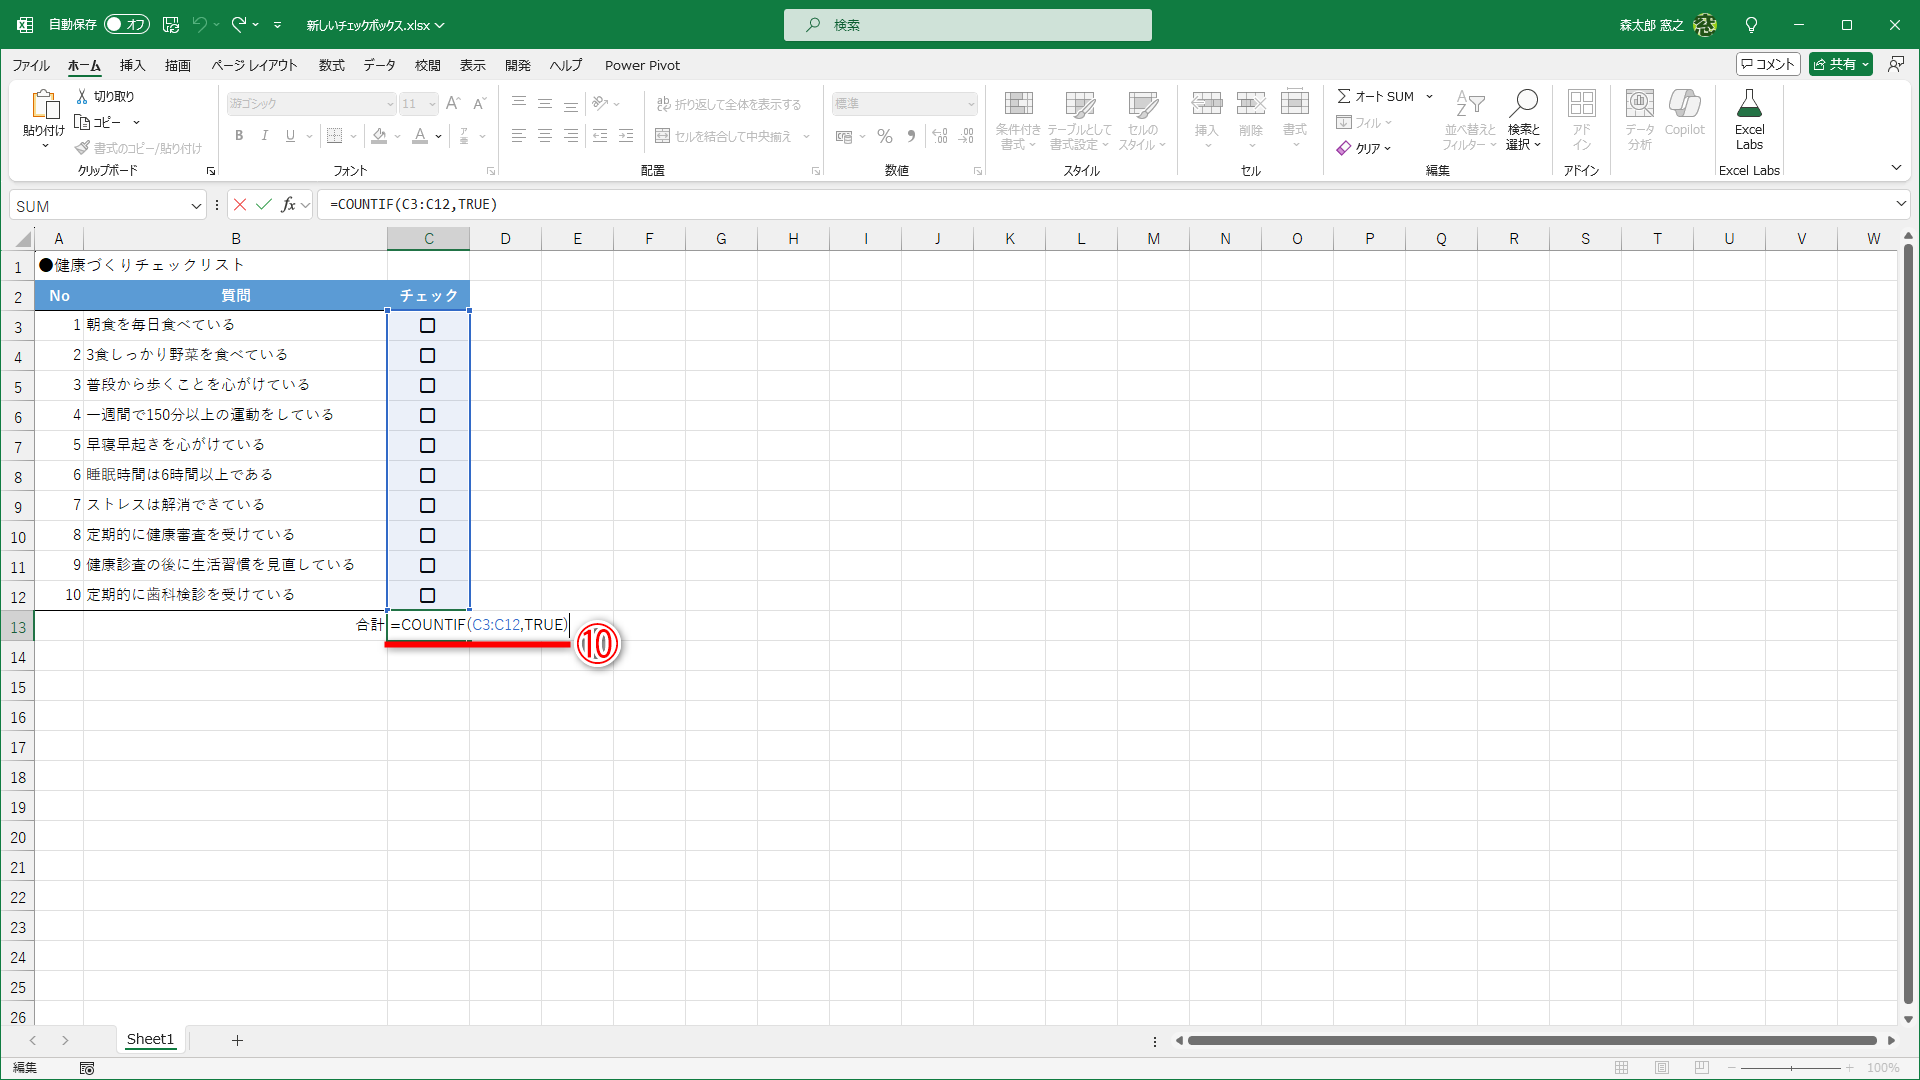Click the Sort & Filter (並べ替えとフィルター) icon

pyautogui.click(x=1469, y=118)
